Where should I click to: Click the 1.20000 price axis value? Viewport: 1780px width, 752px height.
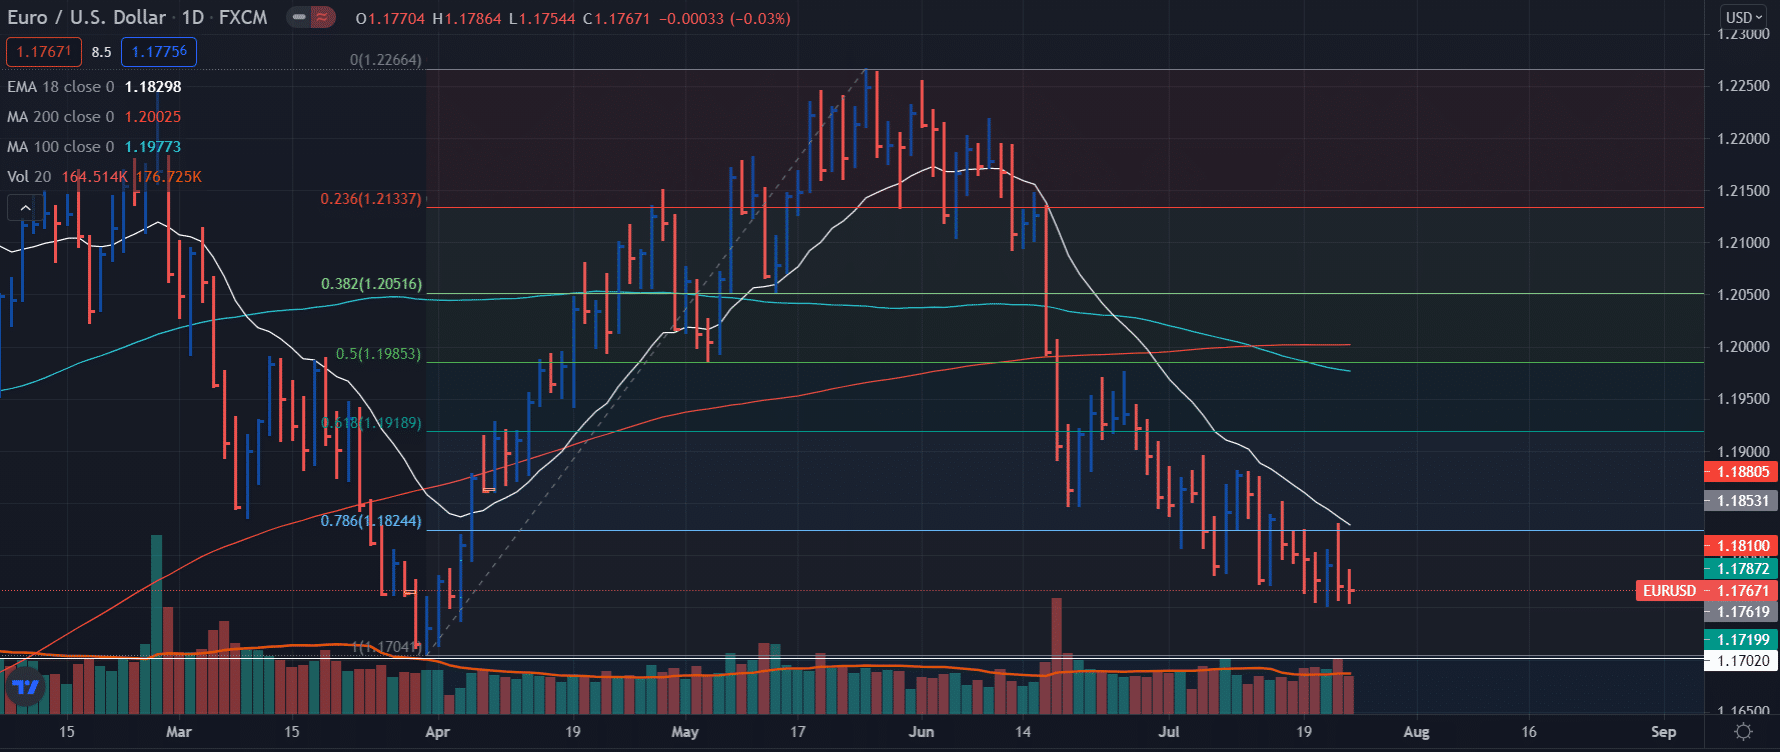point(1743,347)
